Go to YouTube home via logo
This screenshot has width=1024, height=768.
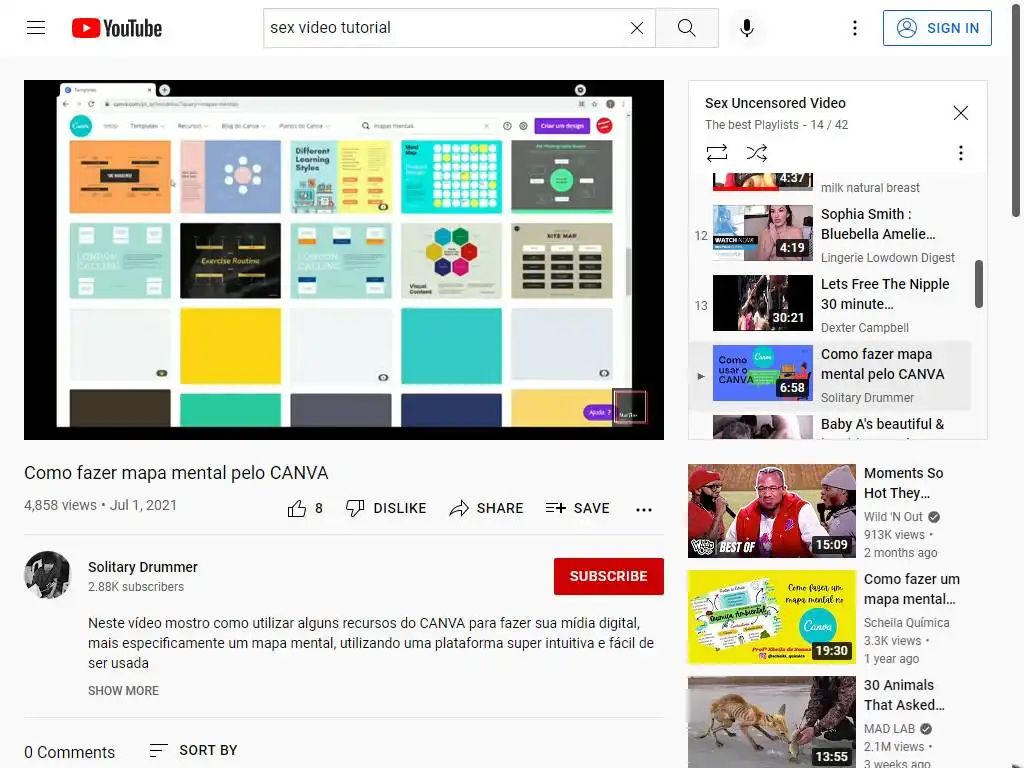pos(117,28)
